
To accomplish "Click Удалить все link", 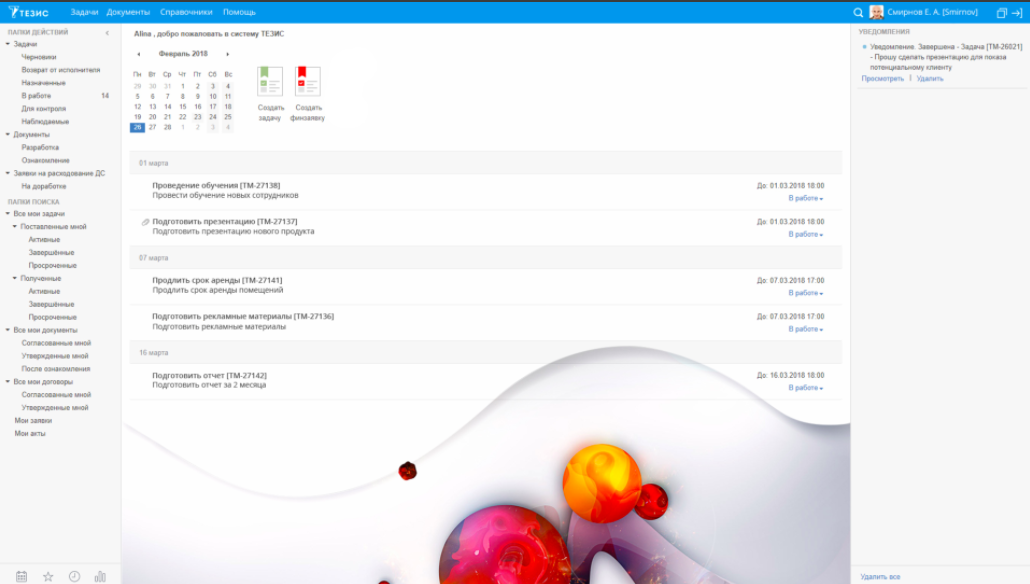I will 880,577.
